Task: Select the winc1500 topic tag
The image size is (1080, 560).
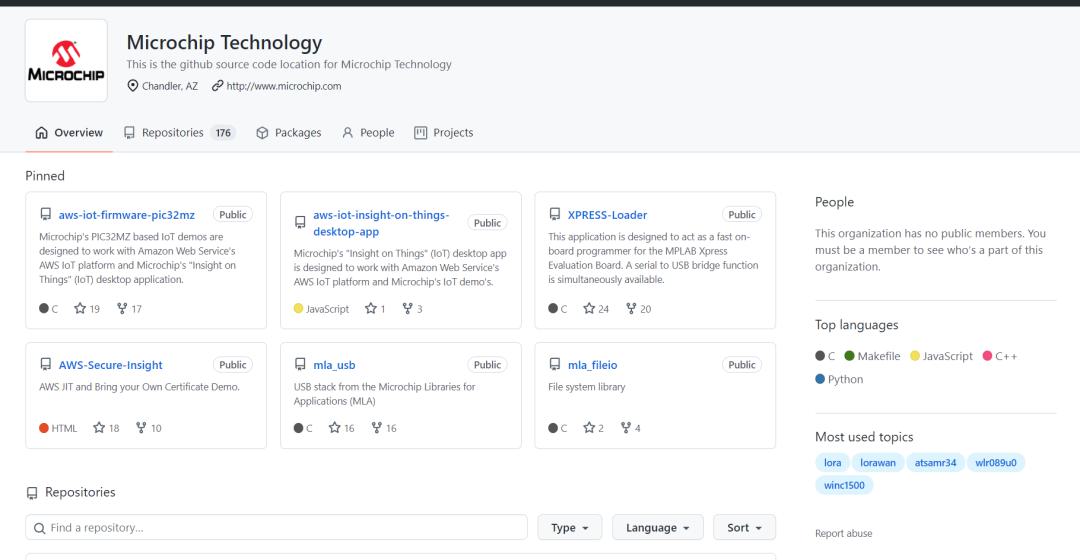Action: pos(844,485)
